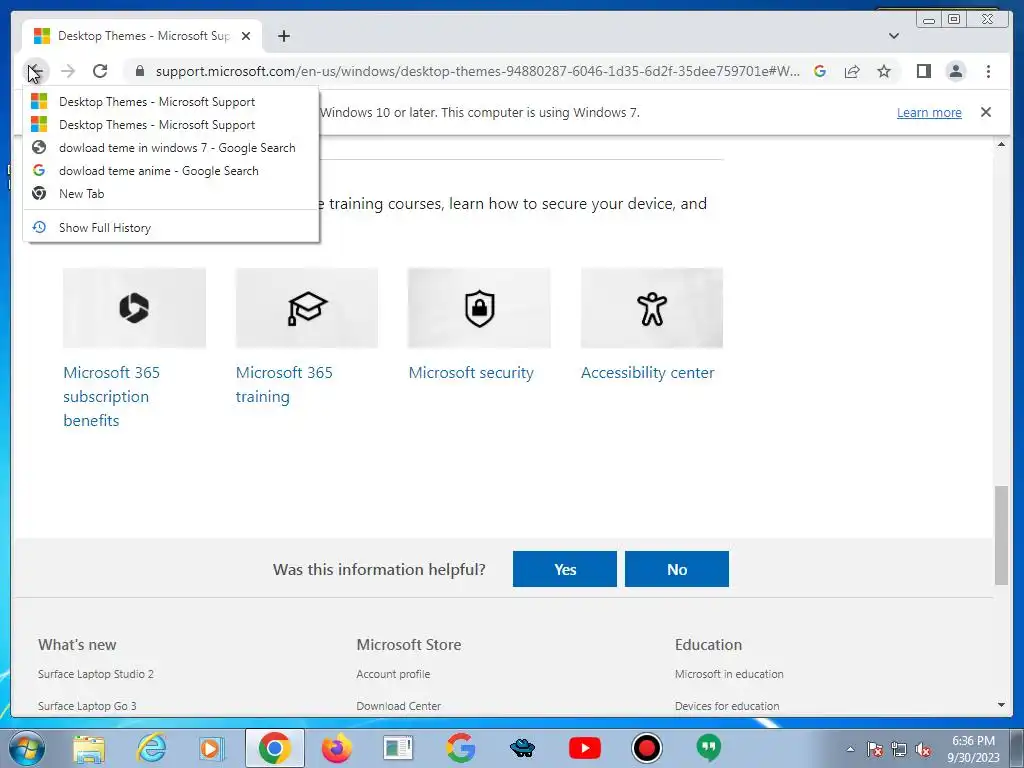Click the share page icon
This screenshot has height=768, width=1024.
(x=852, y=71)
